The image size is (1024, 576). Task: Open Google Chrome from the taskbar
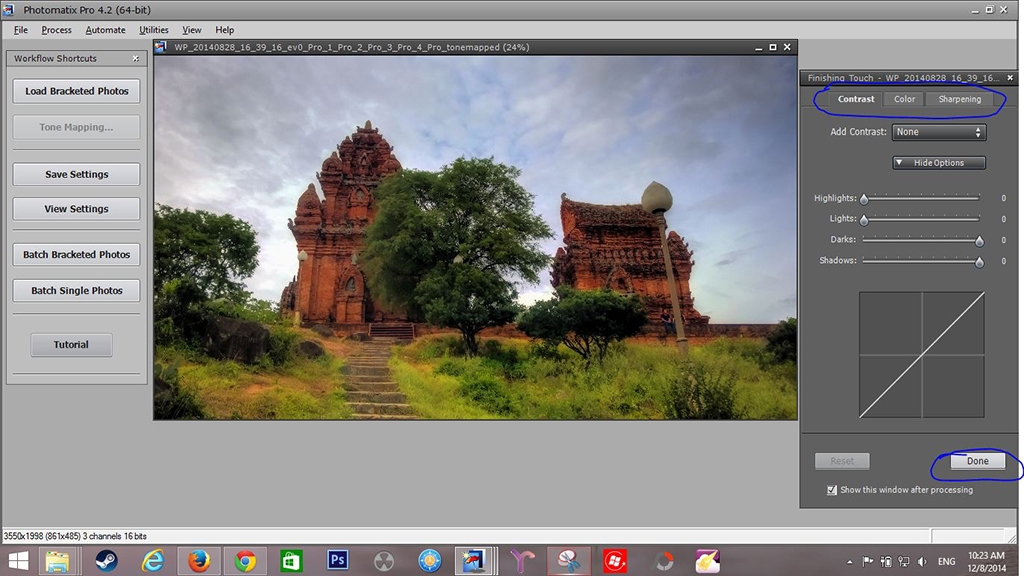click(x=244, y=561)
